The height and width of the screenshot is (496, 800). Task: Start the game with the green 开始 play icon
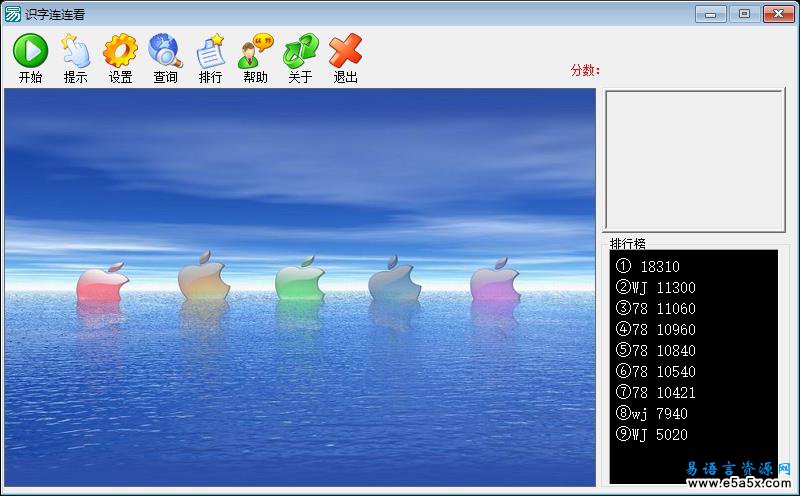pos(30,51)
